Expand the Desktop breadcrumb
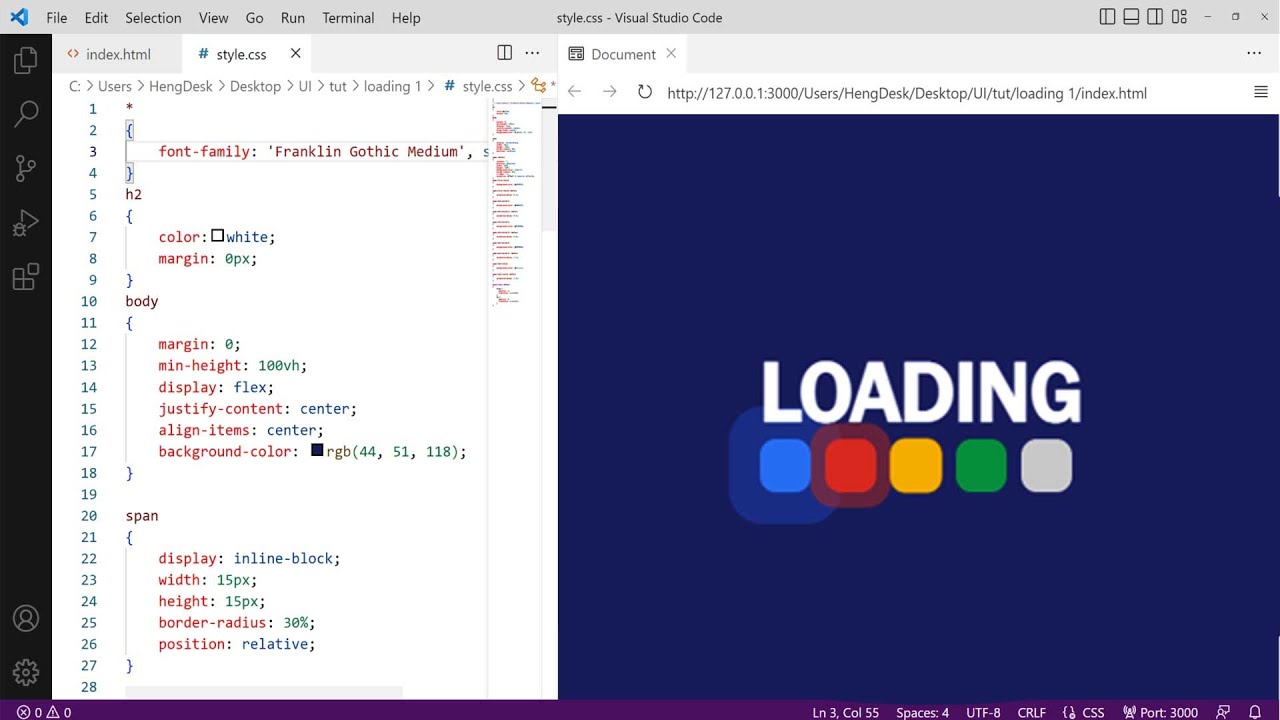The height and width of the screenshot is (720, 1280). 255,86
